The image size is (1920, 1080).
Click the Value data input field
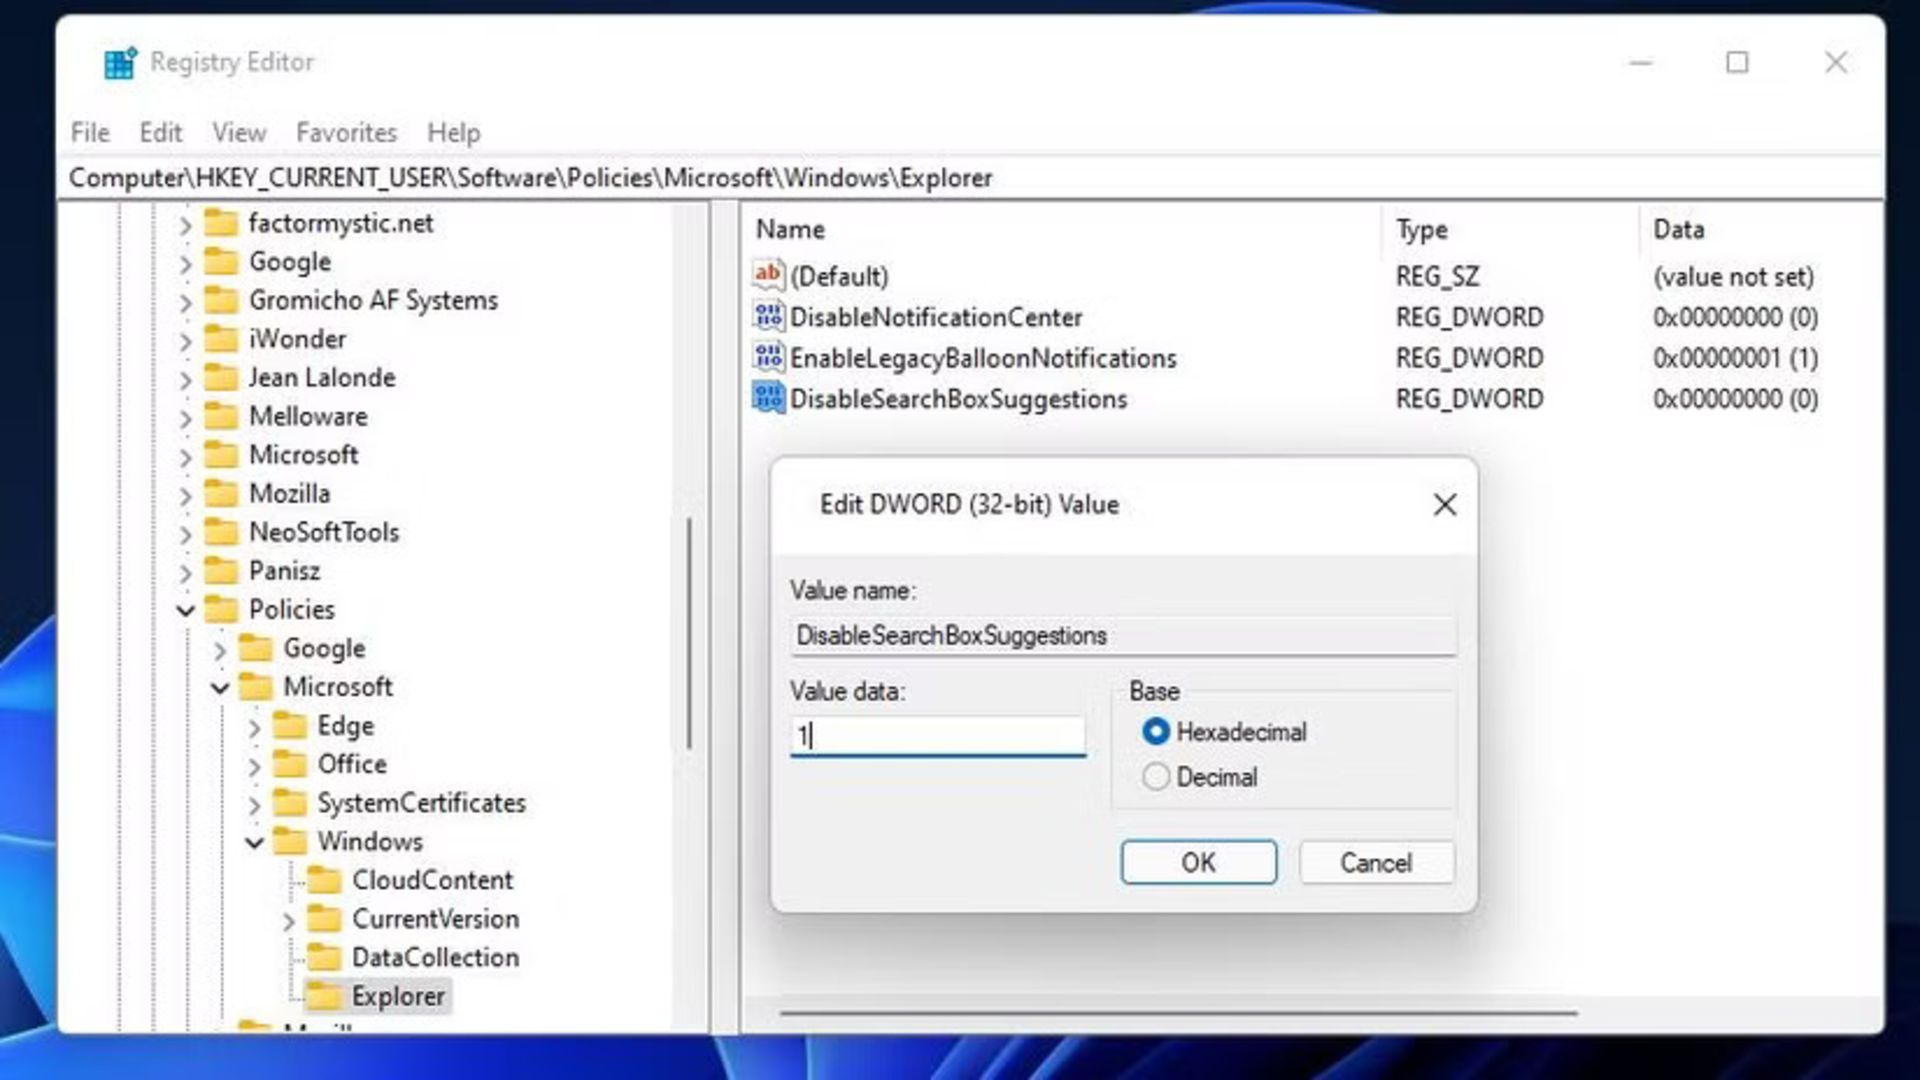(937, 736)
